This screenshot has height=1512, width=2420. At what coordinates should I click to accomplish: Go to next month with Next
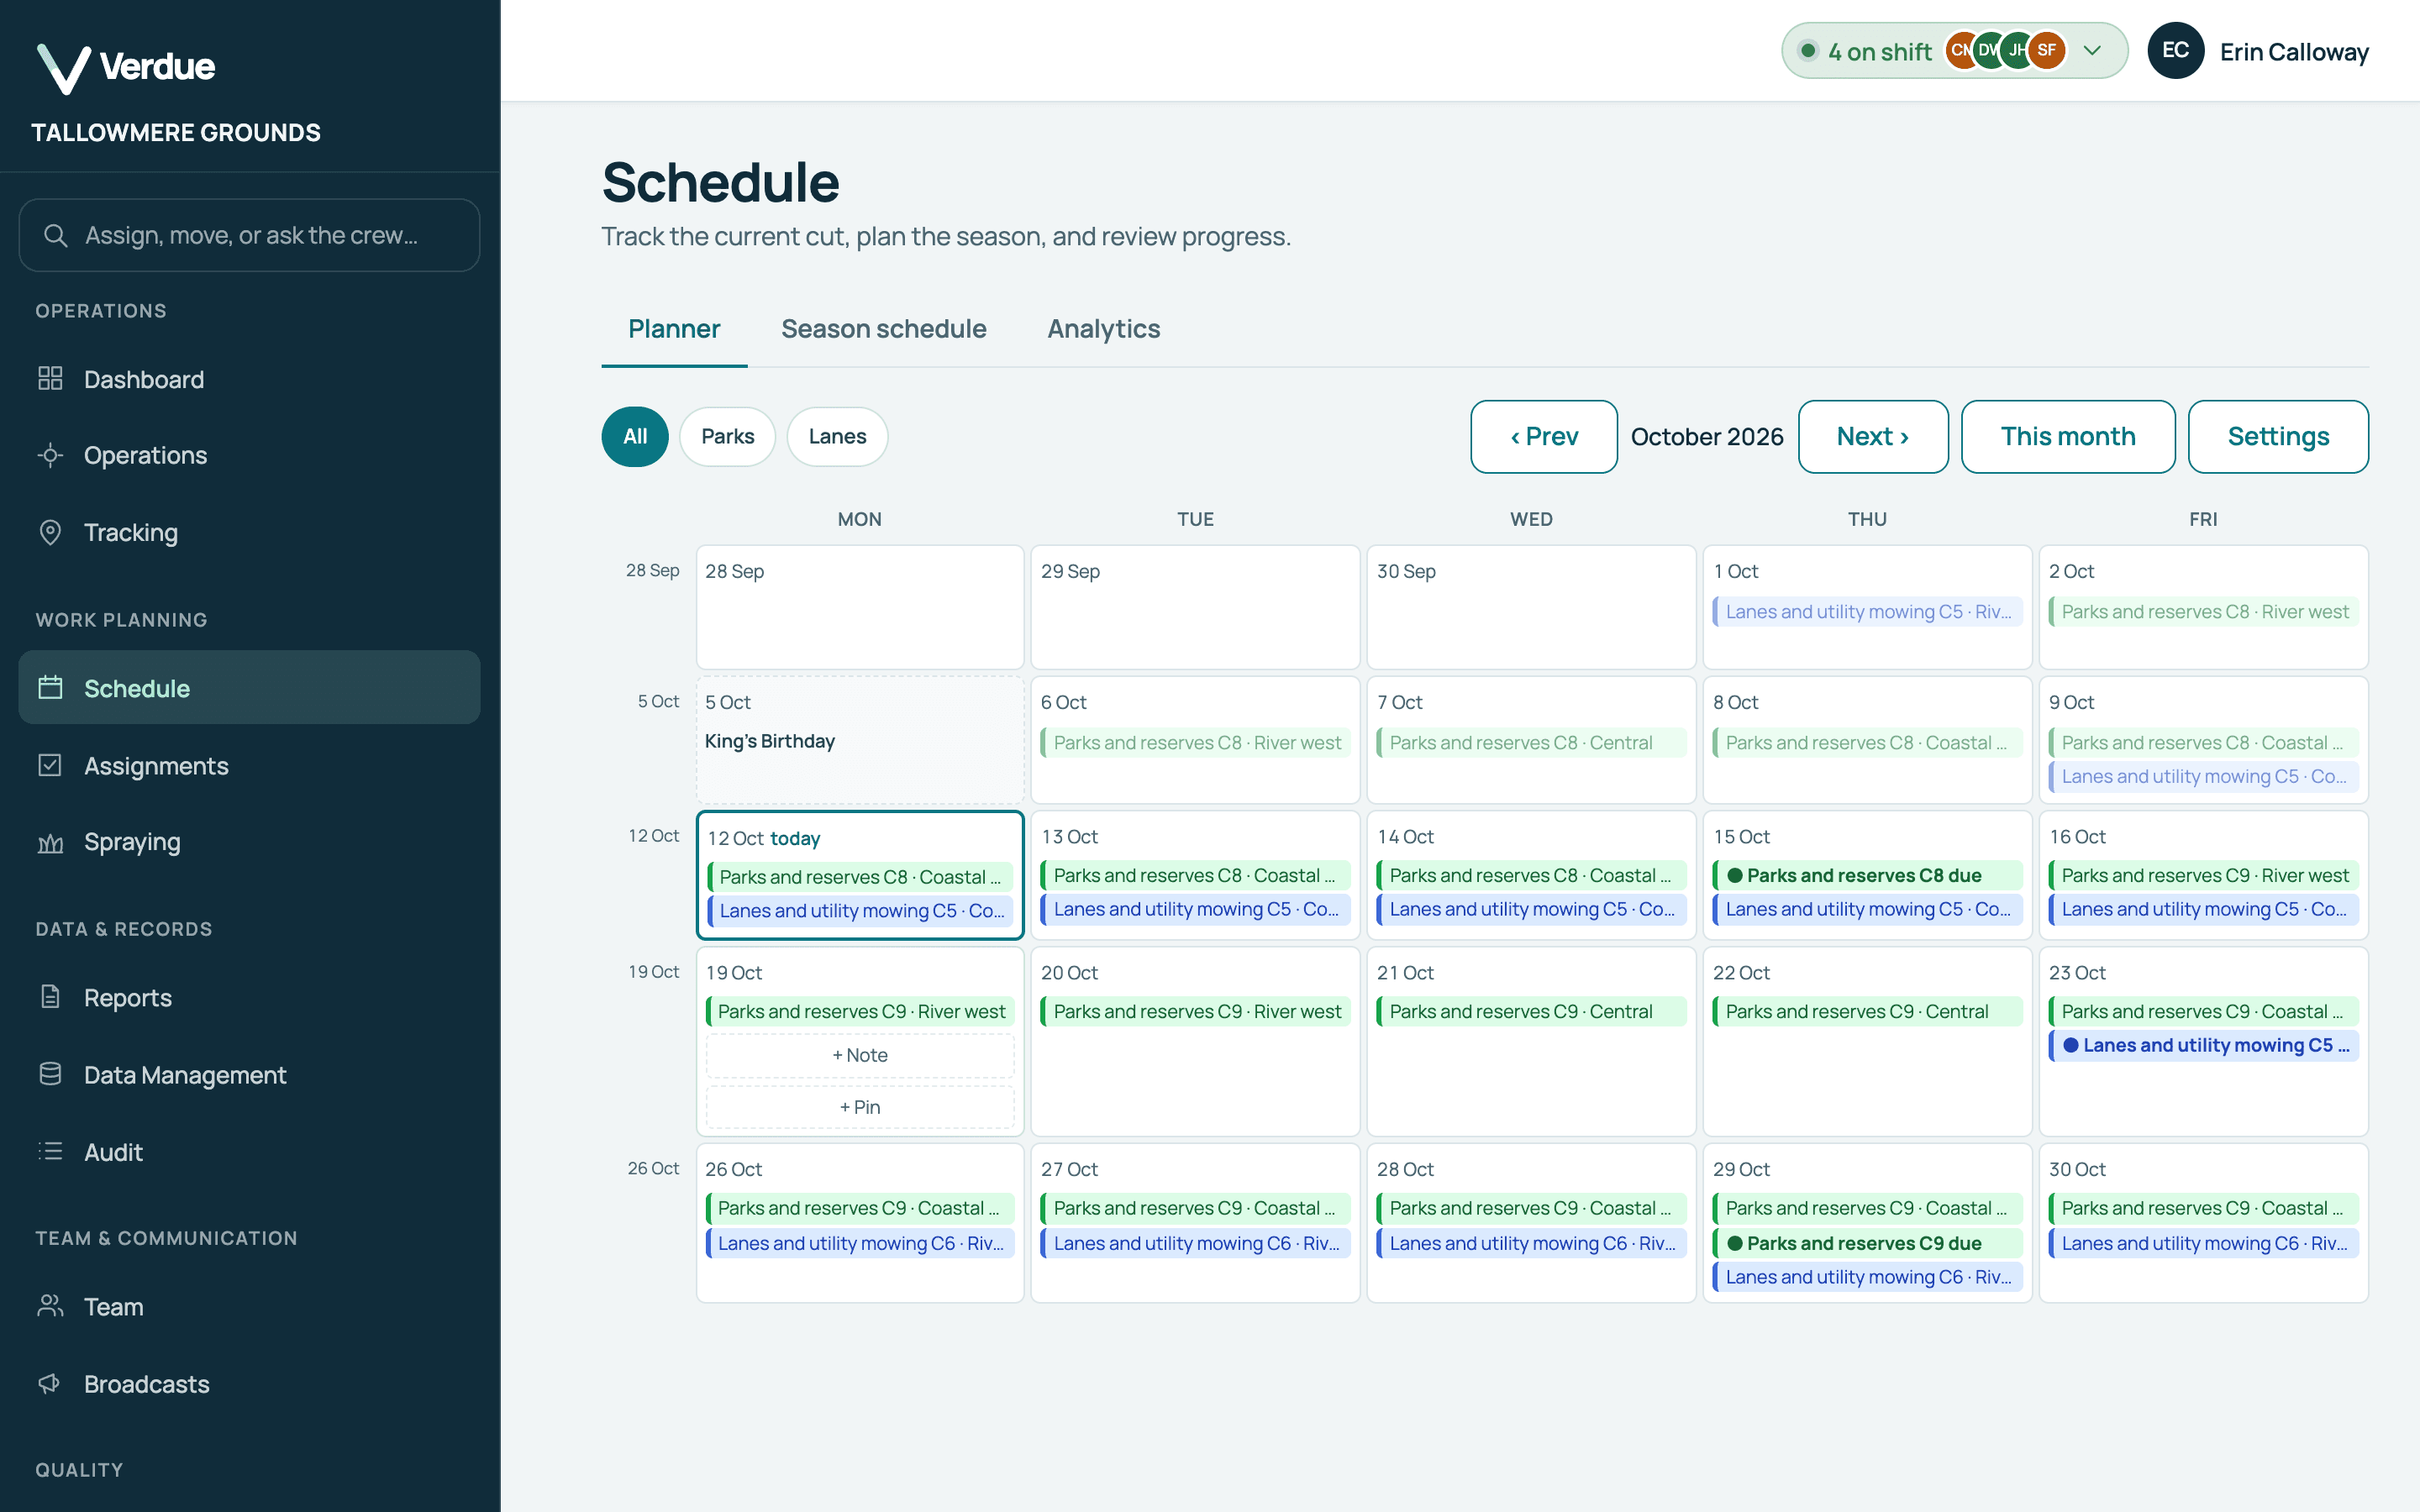[1872, 436]
